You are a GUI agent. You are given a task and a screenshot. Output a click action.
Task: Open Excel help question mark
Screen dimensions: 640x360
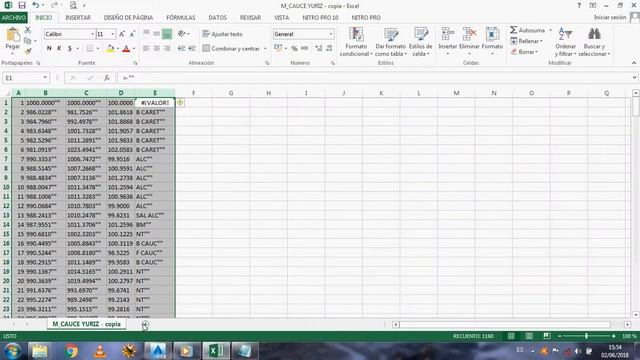(579, 5)
